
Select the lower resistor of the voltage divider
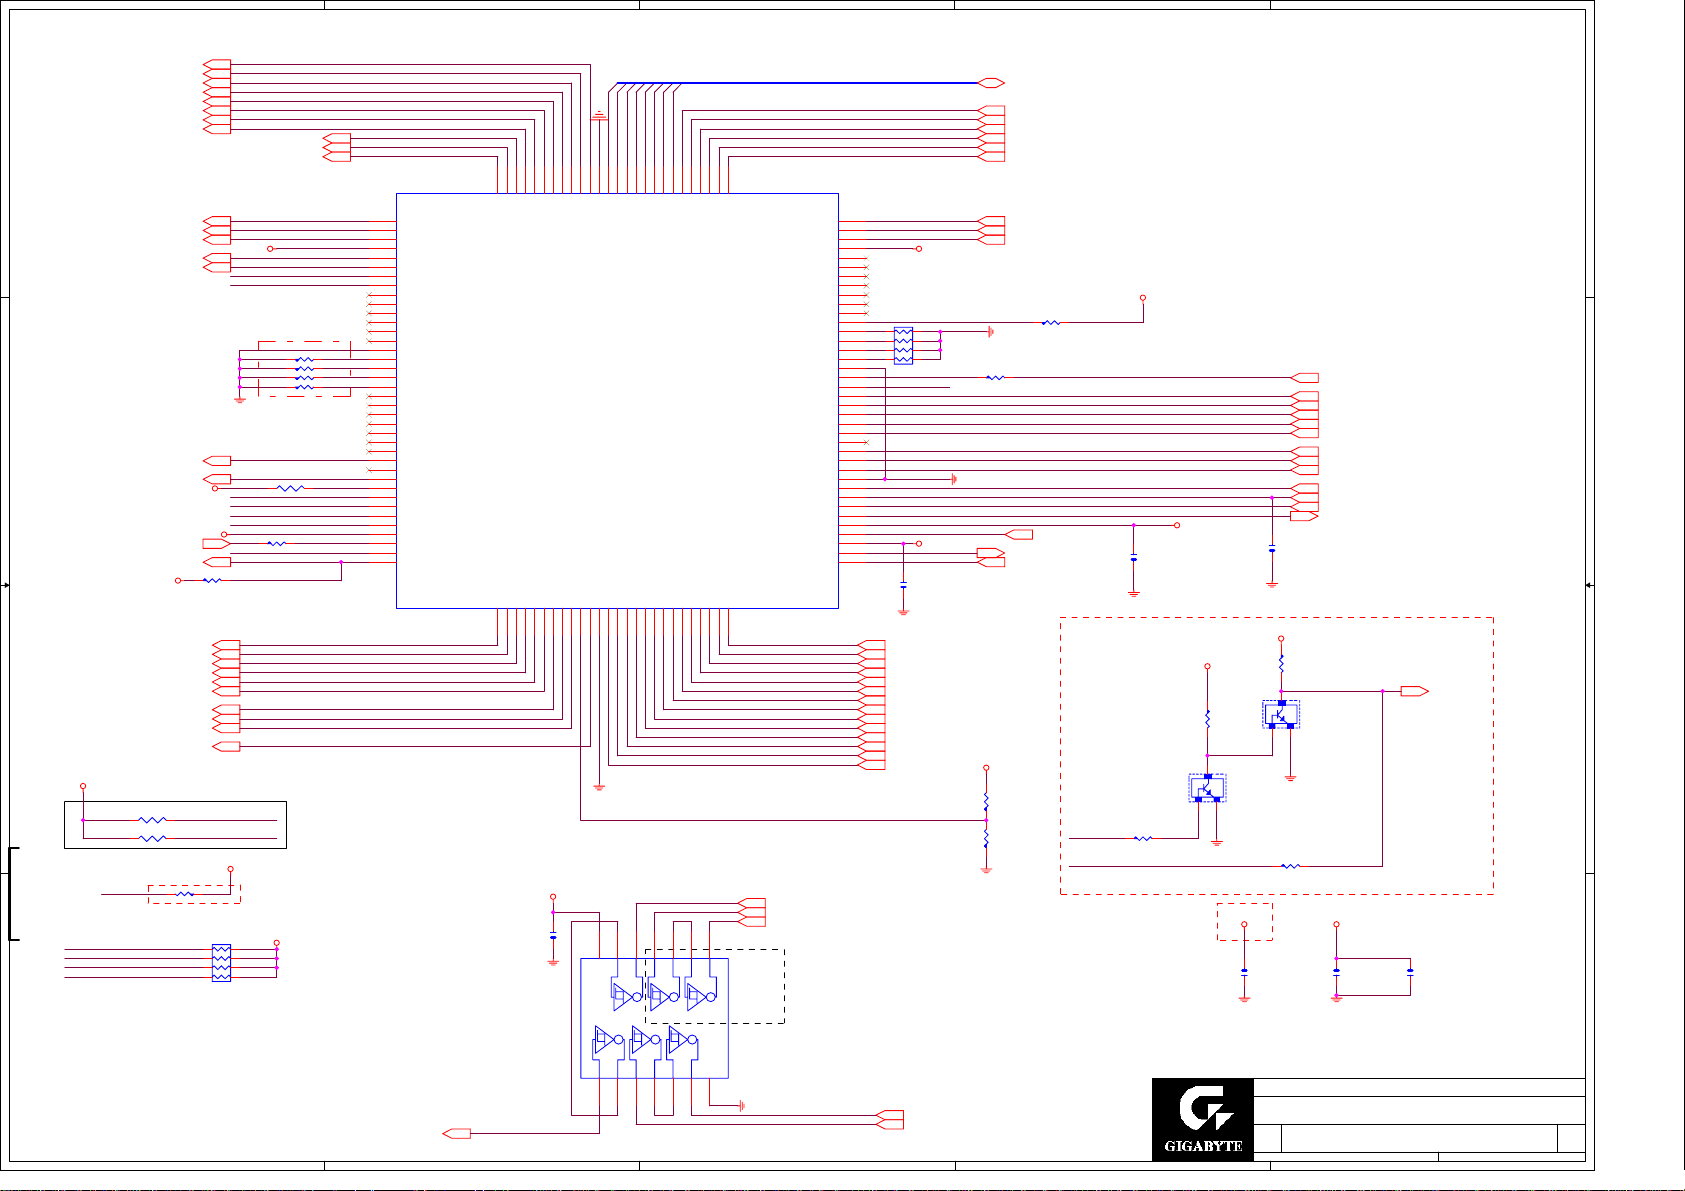pos(986,838)
